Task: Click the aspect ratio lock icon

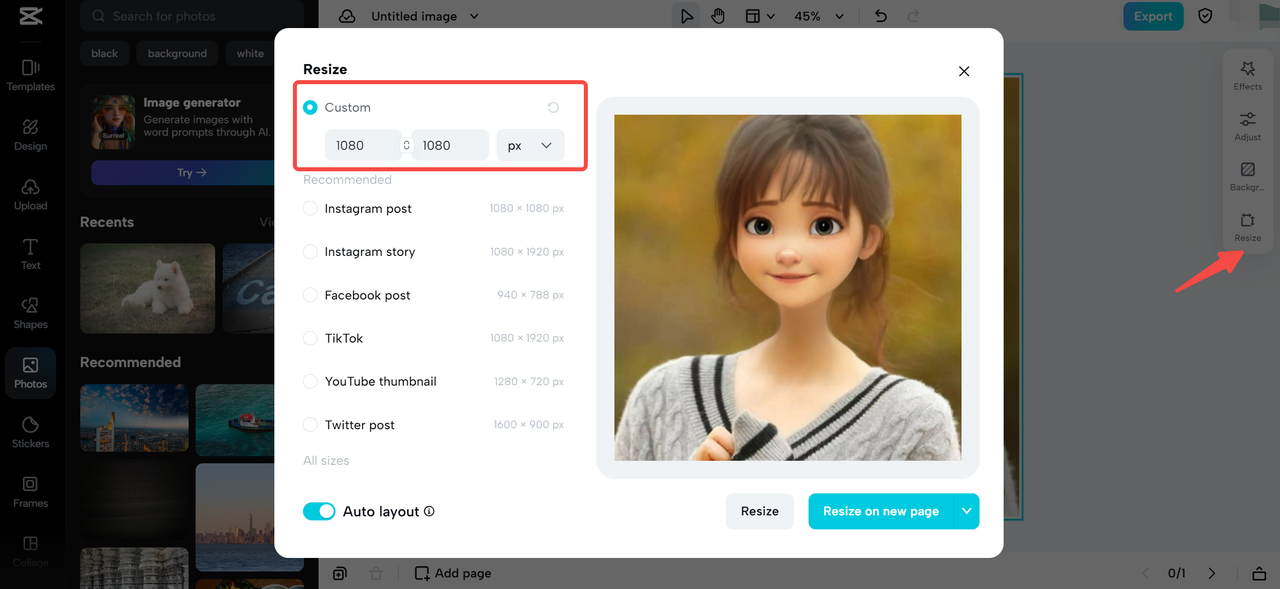Action: click(407, 145)
